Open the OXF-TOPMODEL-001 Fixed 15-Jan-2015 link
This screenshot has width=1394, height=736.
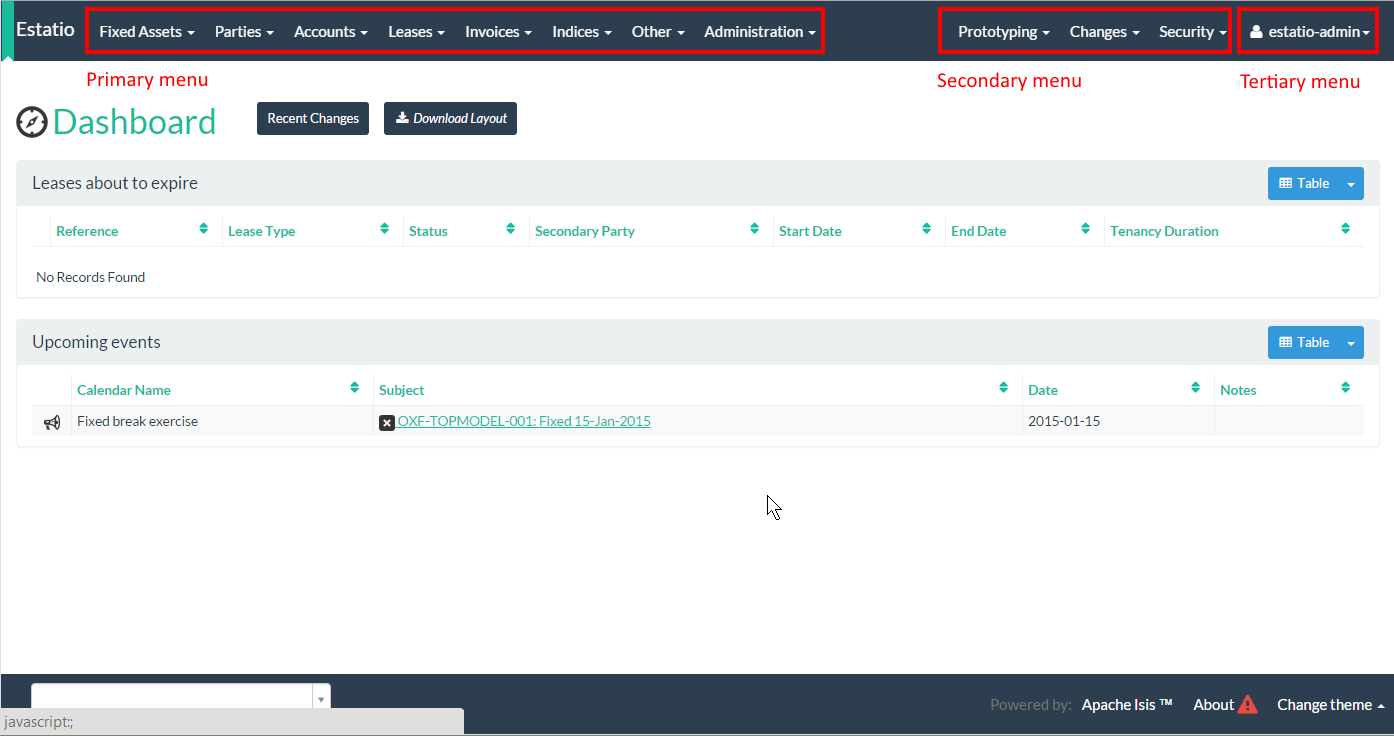tap(524, 421)
